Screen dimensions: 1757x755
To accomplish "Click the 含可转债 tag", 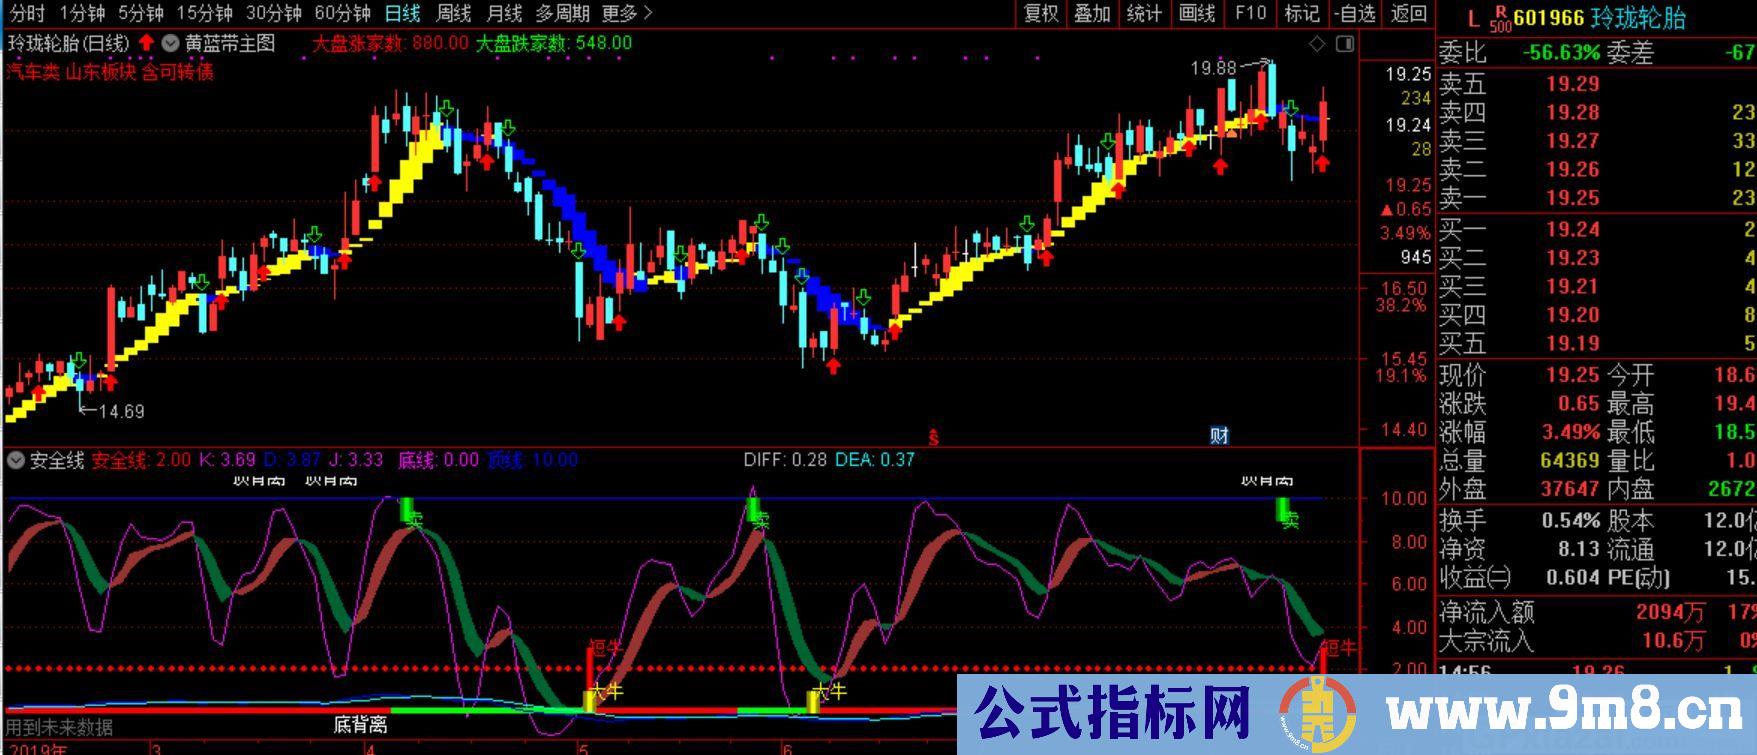I will pyautogui.click(x=177, y=72).
